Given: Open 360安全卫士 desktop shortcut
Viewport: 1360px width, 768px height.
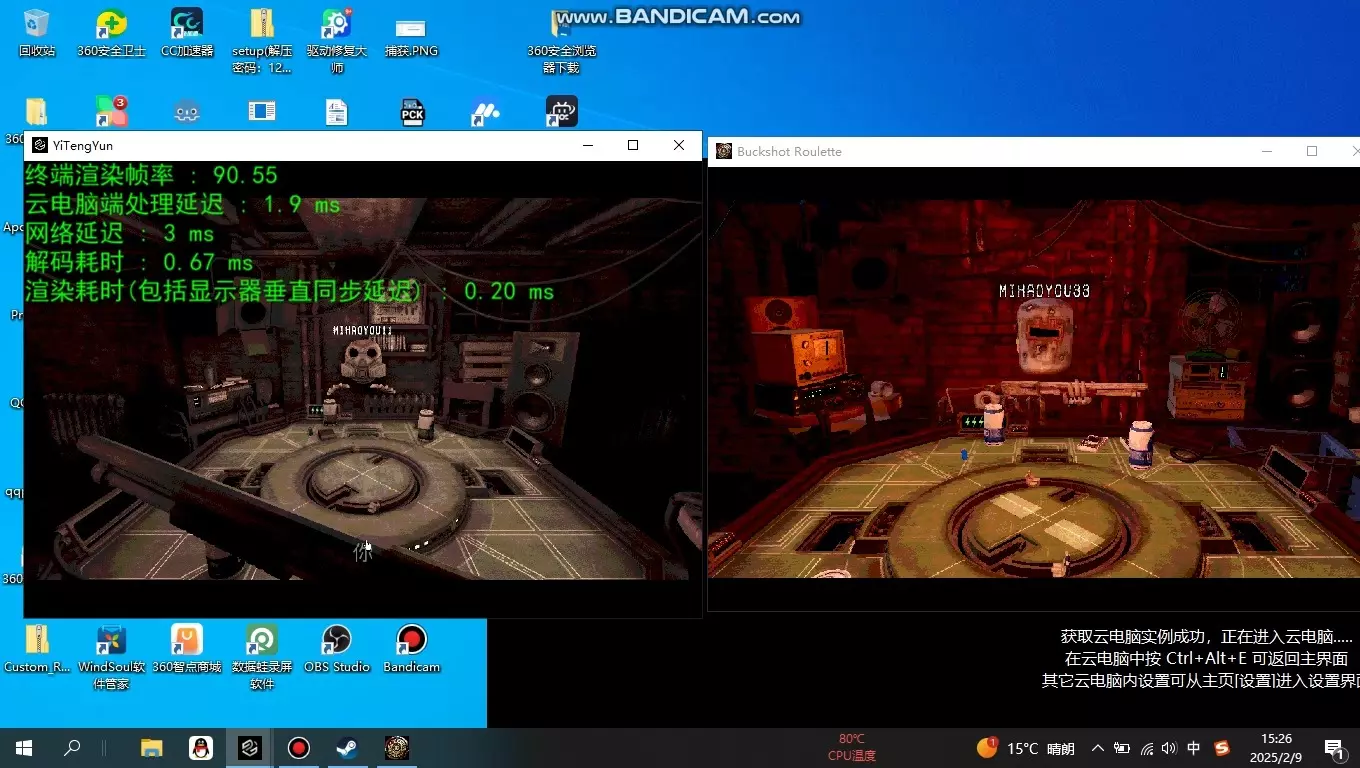Looking at the screenshot, I should click(111, 33).
